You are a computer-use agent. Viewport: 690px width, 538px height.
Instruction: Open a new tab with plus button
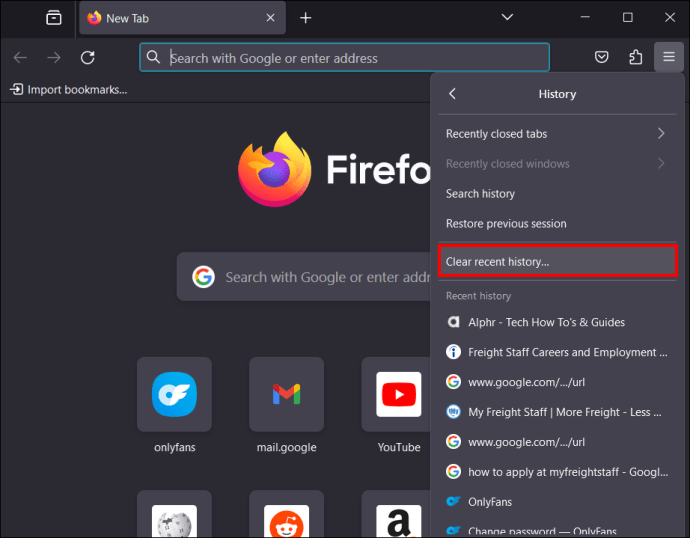[x=305, y=18]
